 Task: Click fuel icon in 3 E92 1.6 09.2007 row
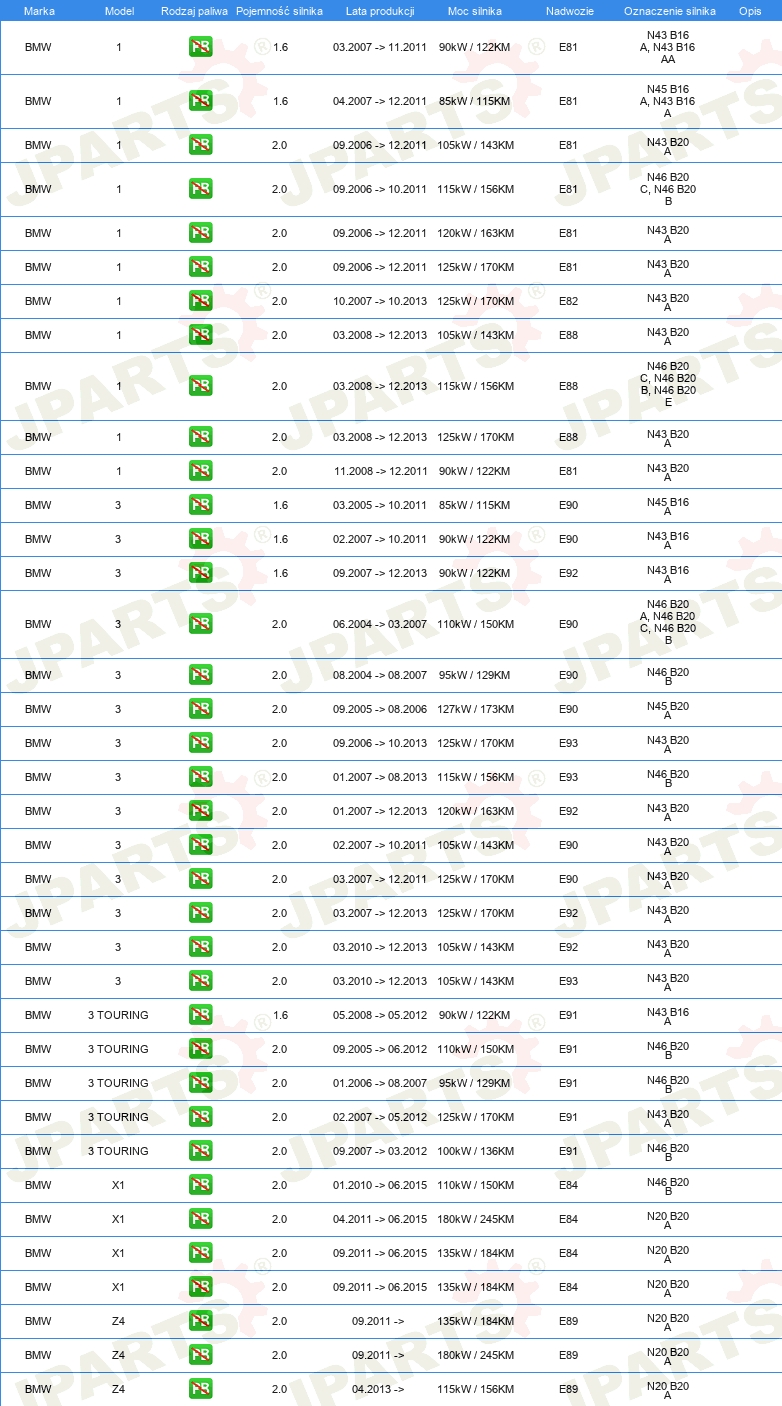[x=200, y=573]
